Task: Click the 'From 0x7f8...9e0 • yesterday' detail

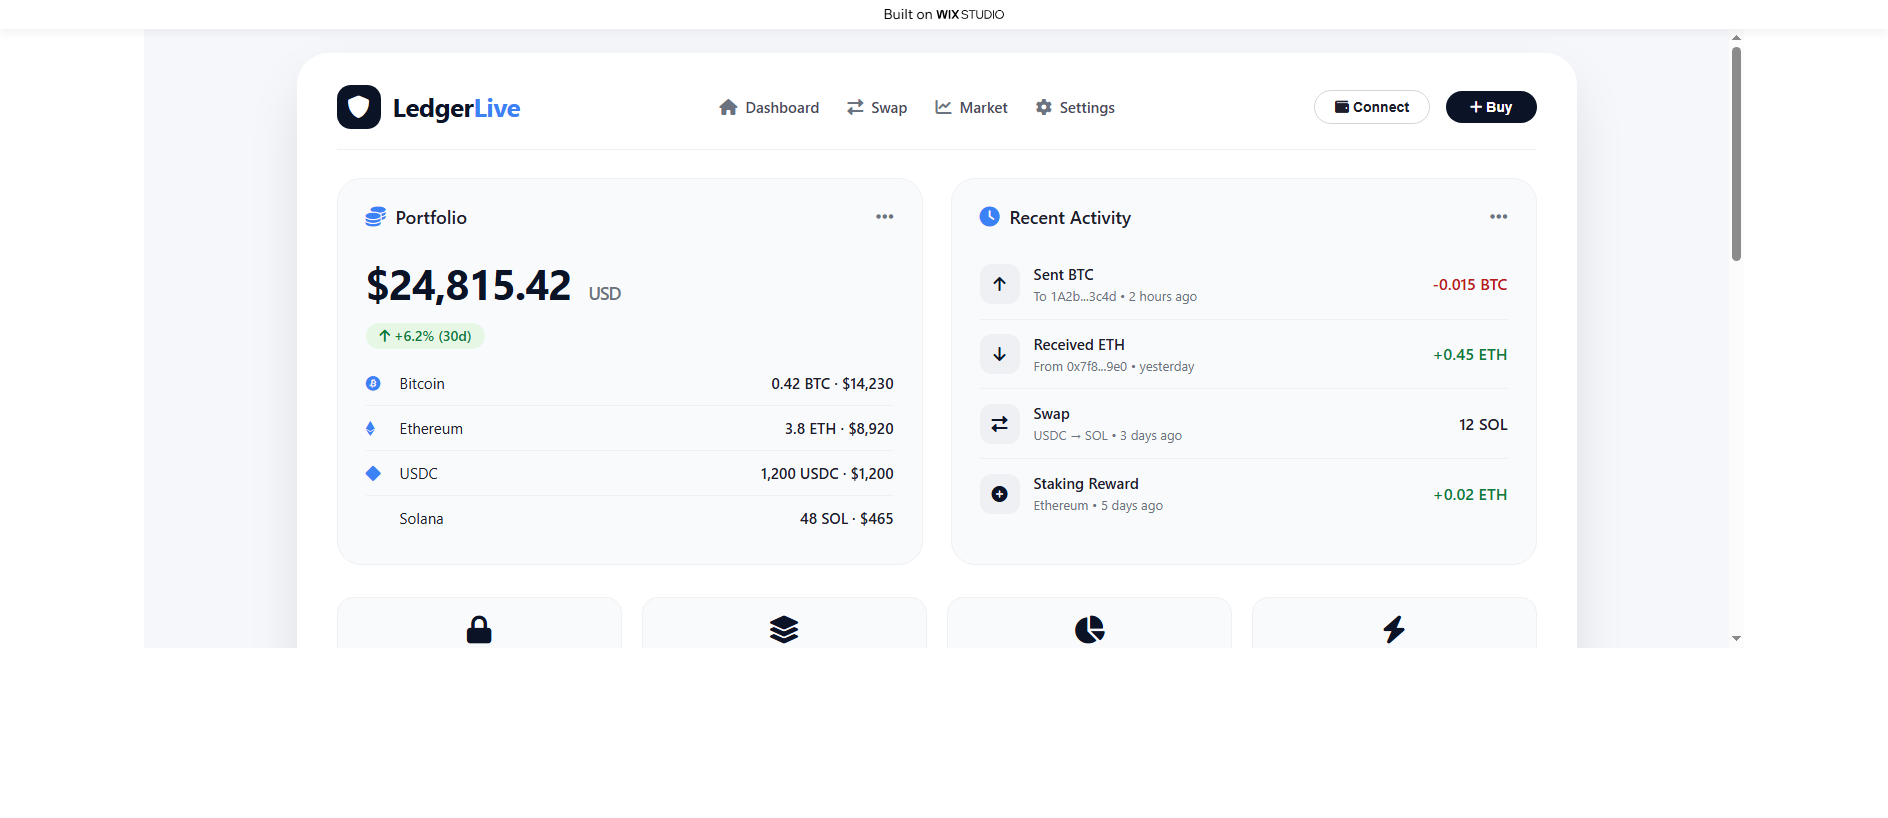Action: click(x=1114, y=367)
